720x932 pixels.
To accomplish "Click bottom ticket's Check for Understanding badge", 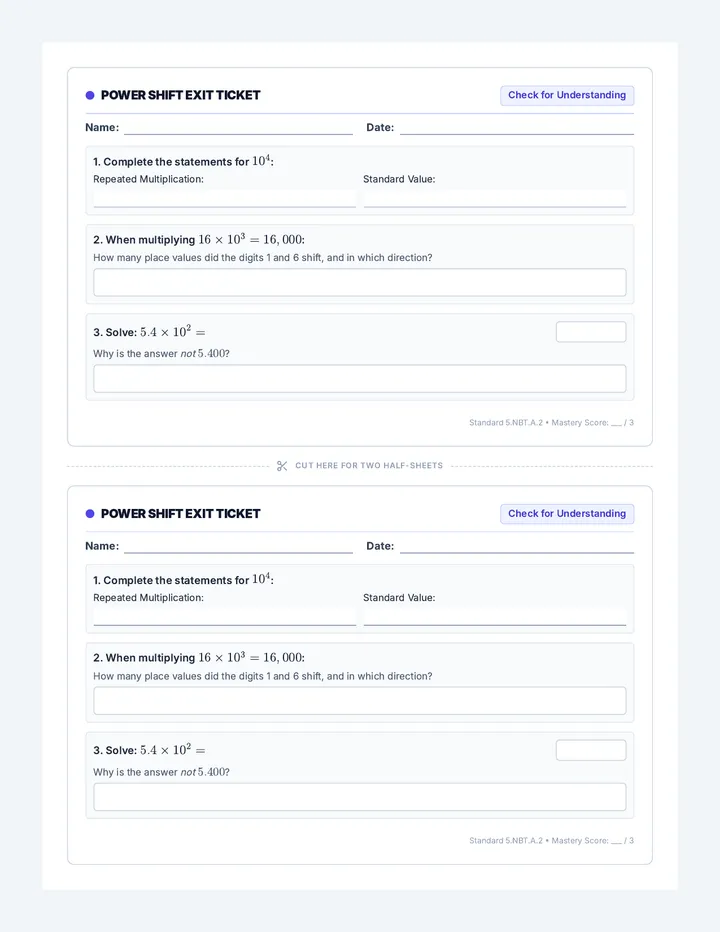I will click(567, 514).
